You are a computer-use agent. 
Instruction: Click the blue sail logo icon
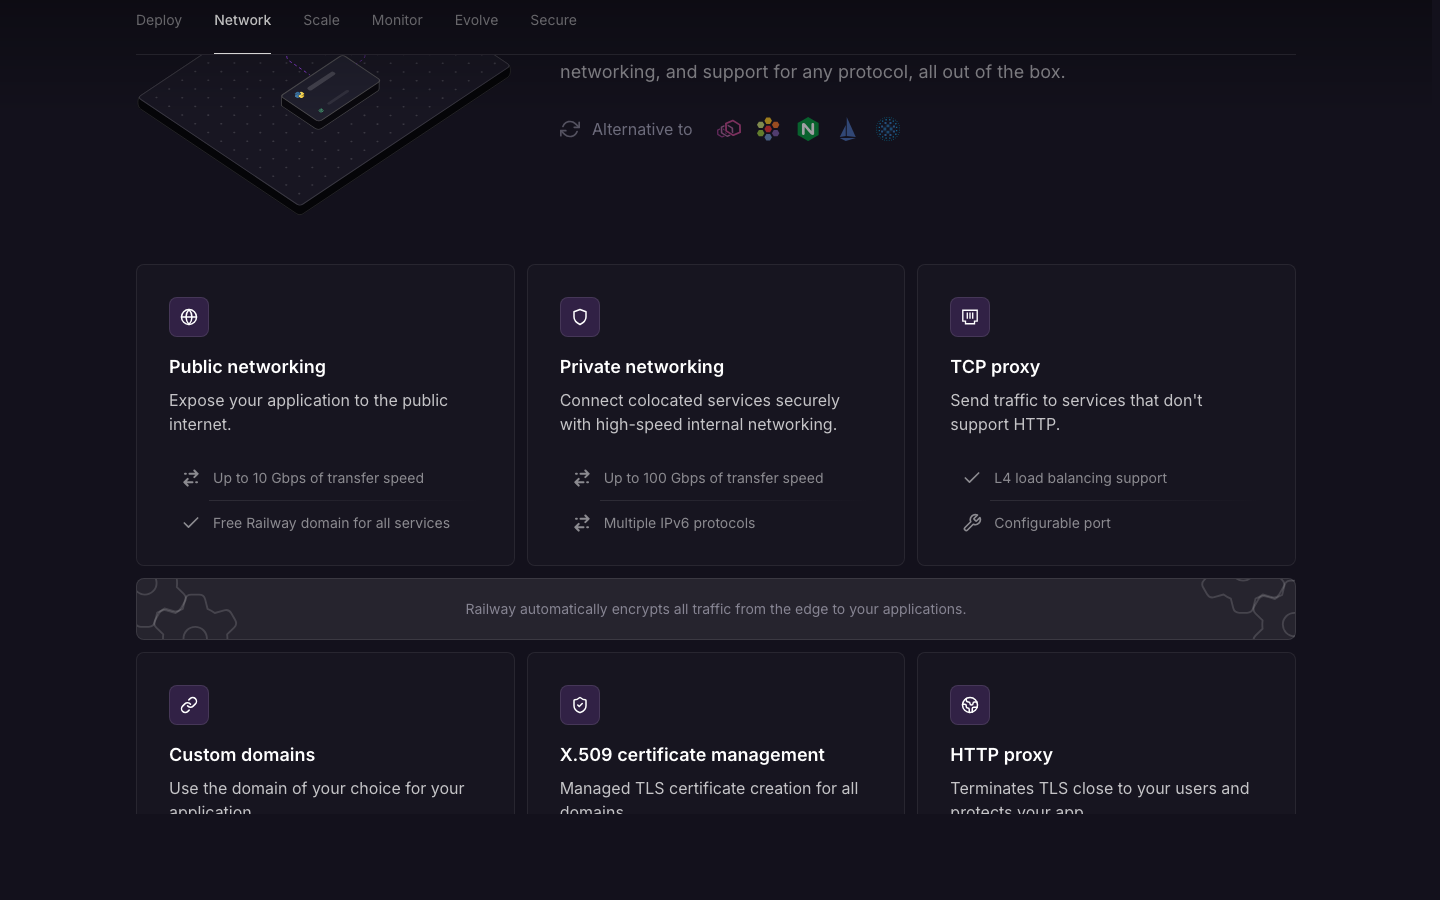(x=848, y=129)
